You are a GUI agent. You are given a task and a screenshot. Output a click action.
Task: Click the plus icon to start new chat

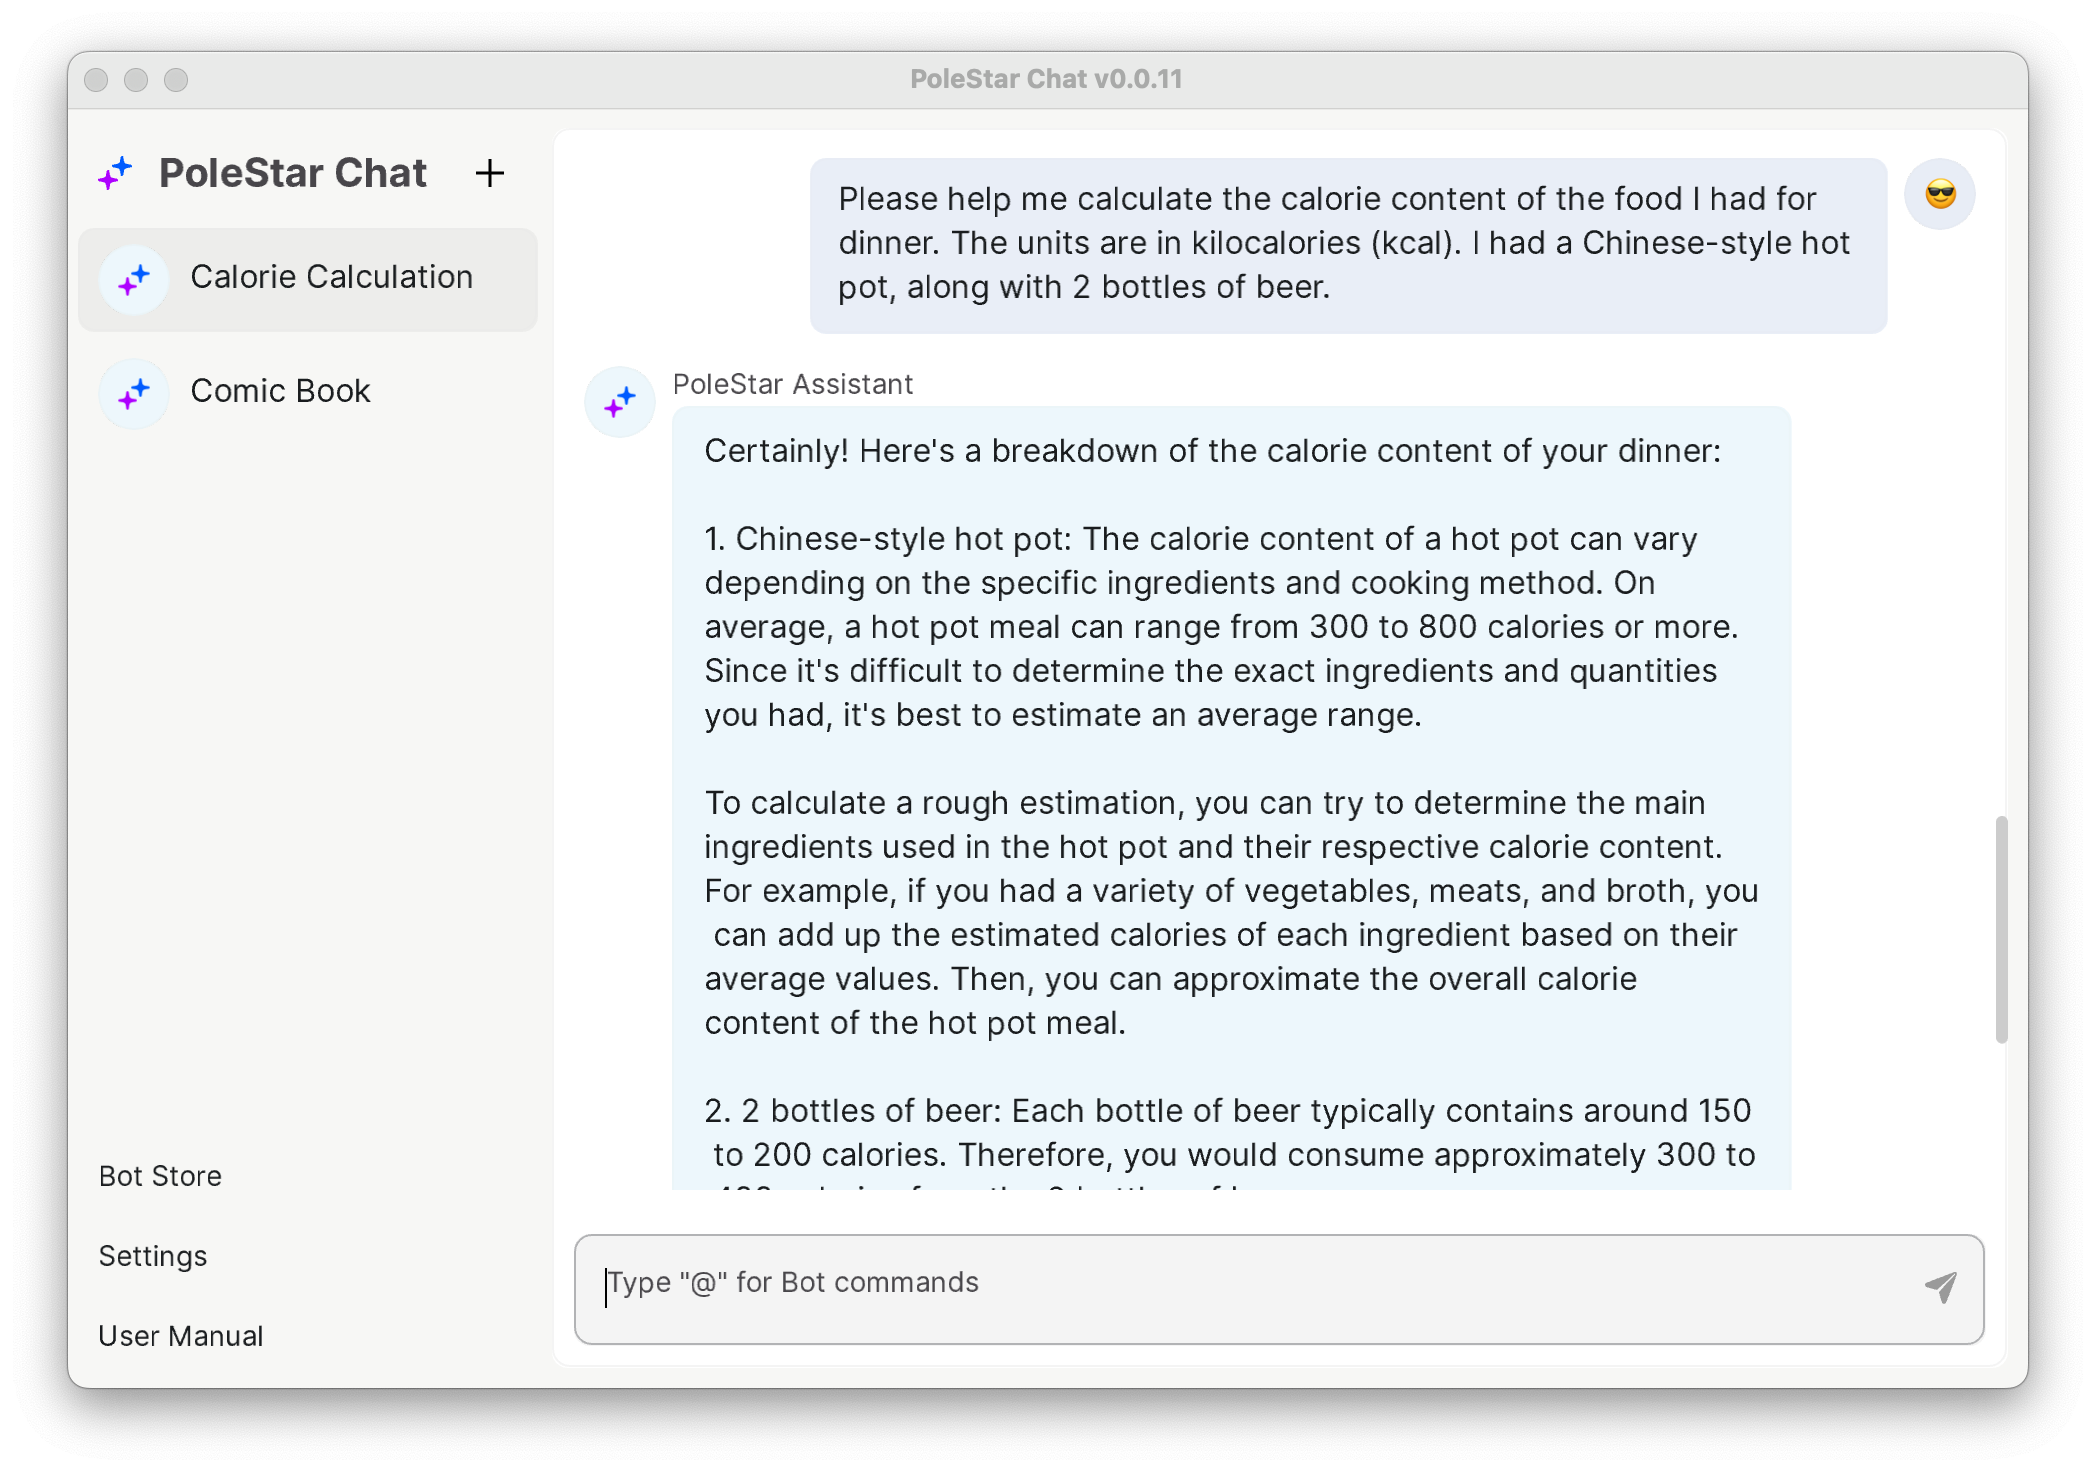pos(490,174)
